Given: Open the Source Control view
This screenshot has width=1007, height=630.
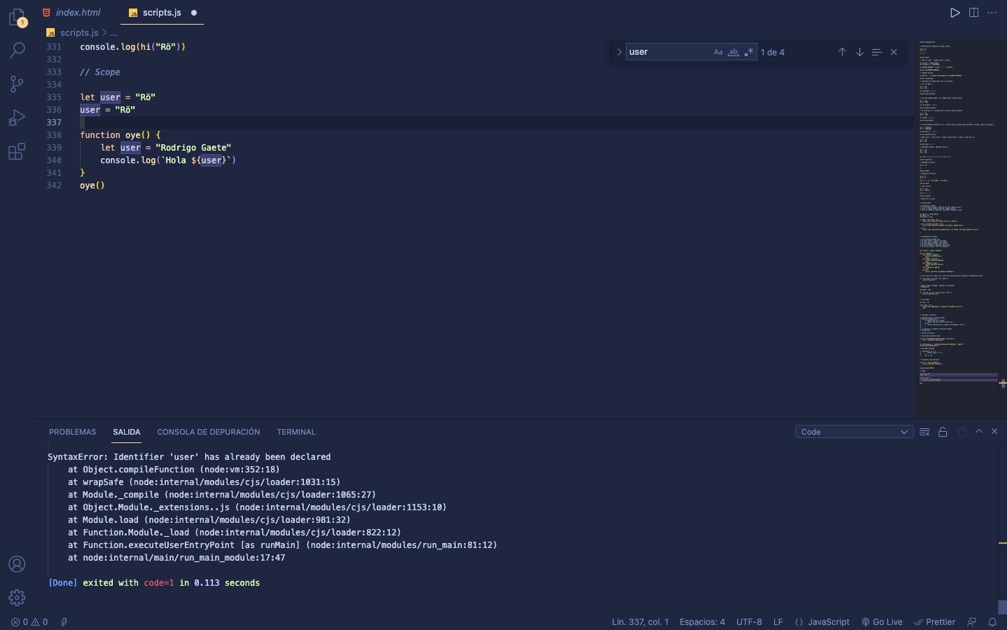Looking at the screenshot, I should tap(17, 84).
